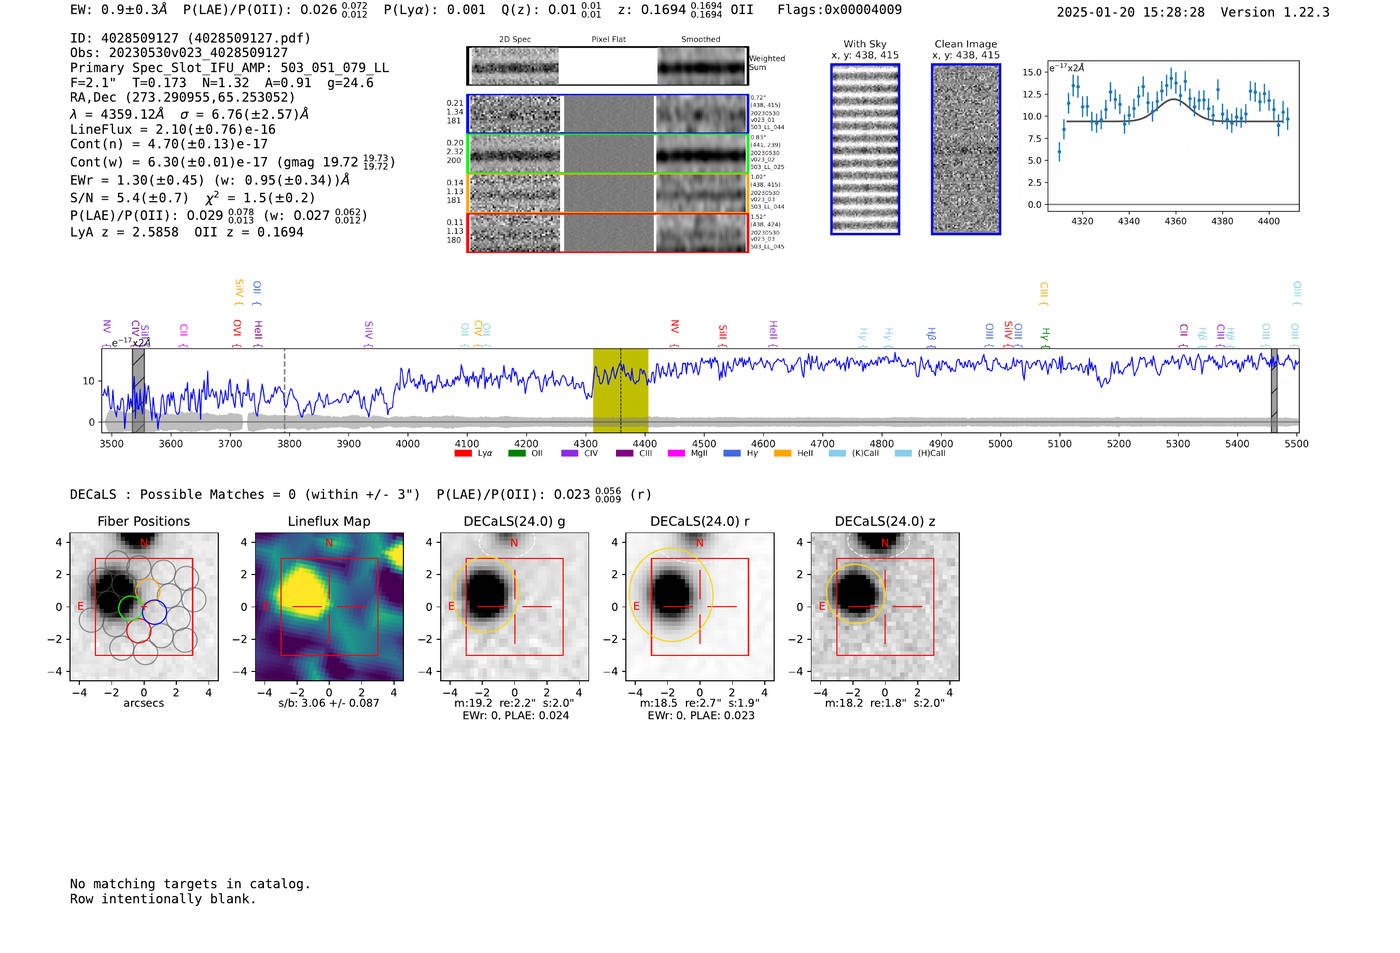This screenshot has height=953, width=1400.
Task: Click the No matching targets in catalog text
Action: [190, 884]
